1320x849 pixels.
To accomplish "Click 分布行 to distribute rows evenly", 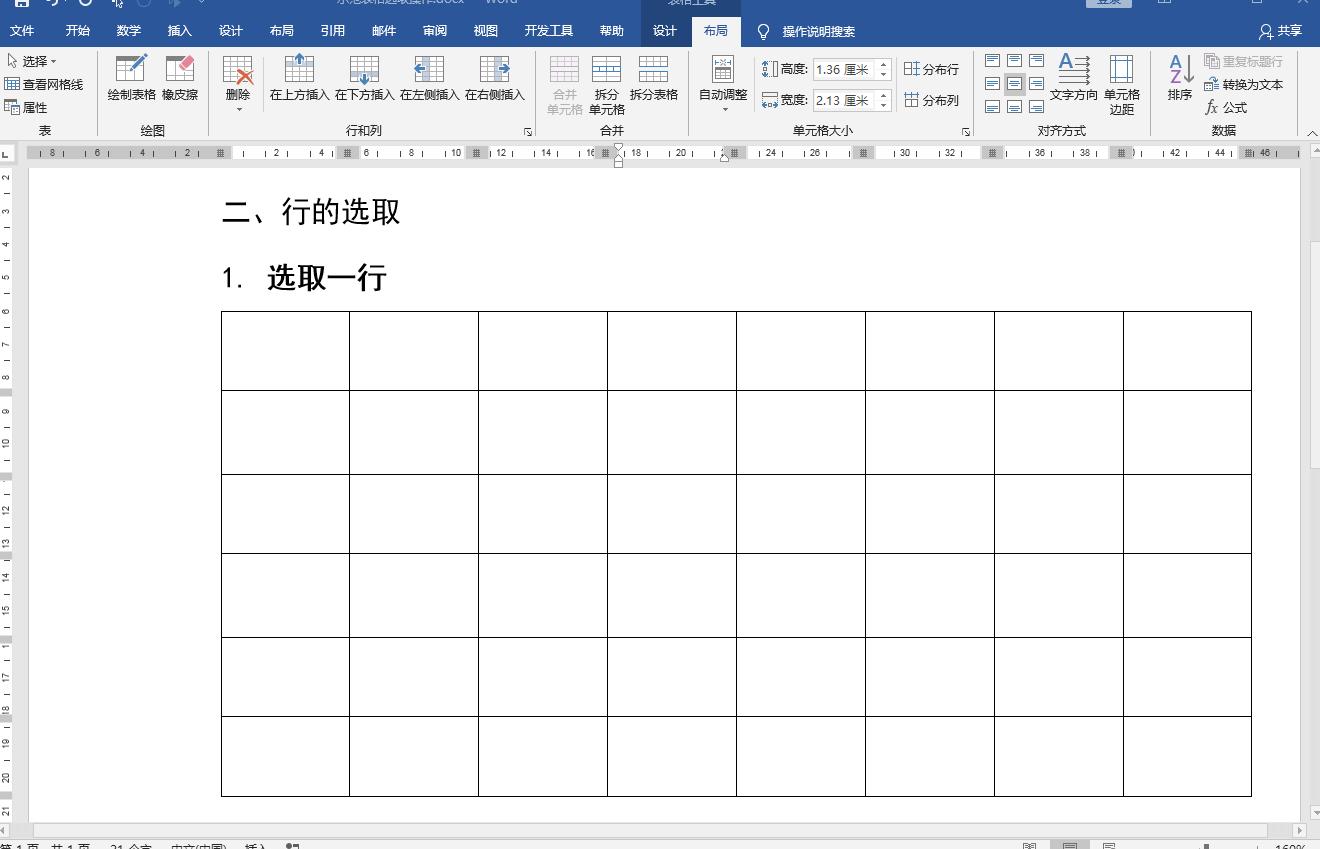I will pos(930,69).
